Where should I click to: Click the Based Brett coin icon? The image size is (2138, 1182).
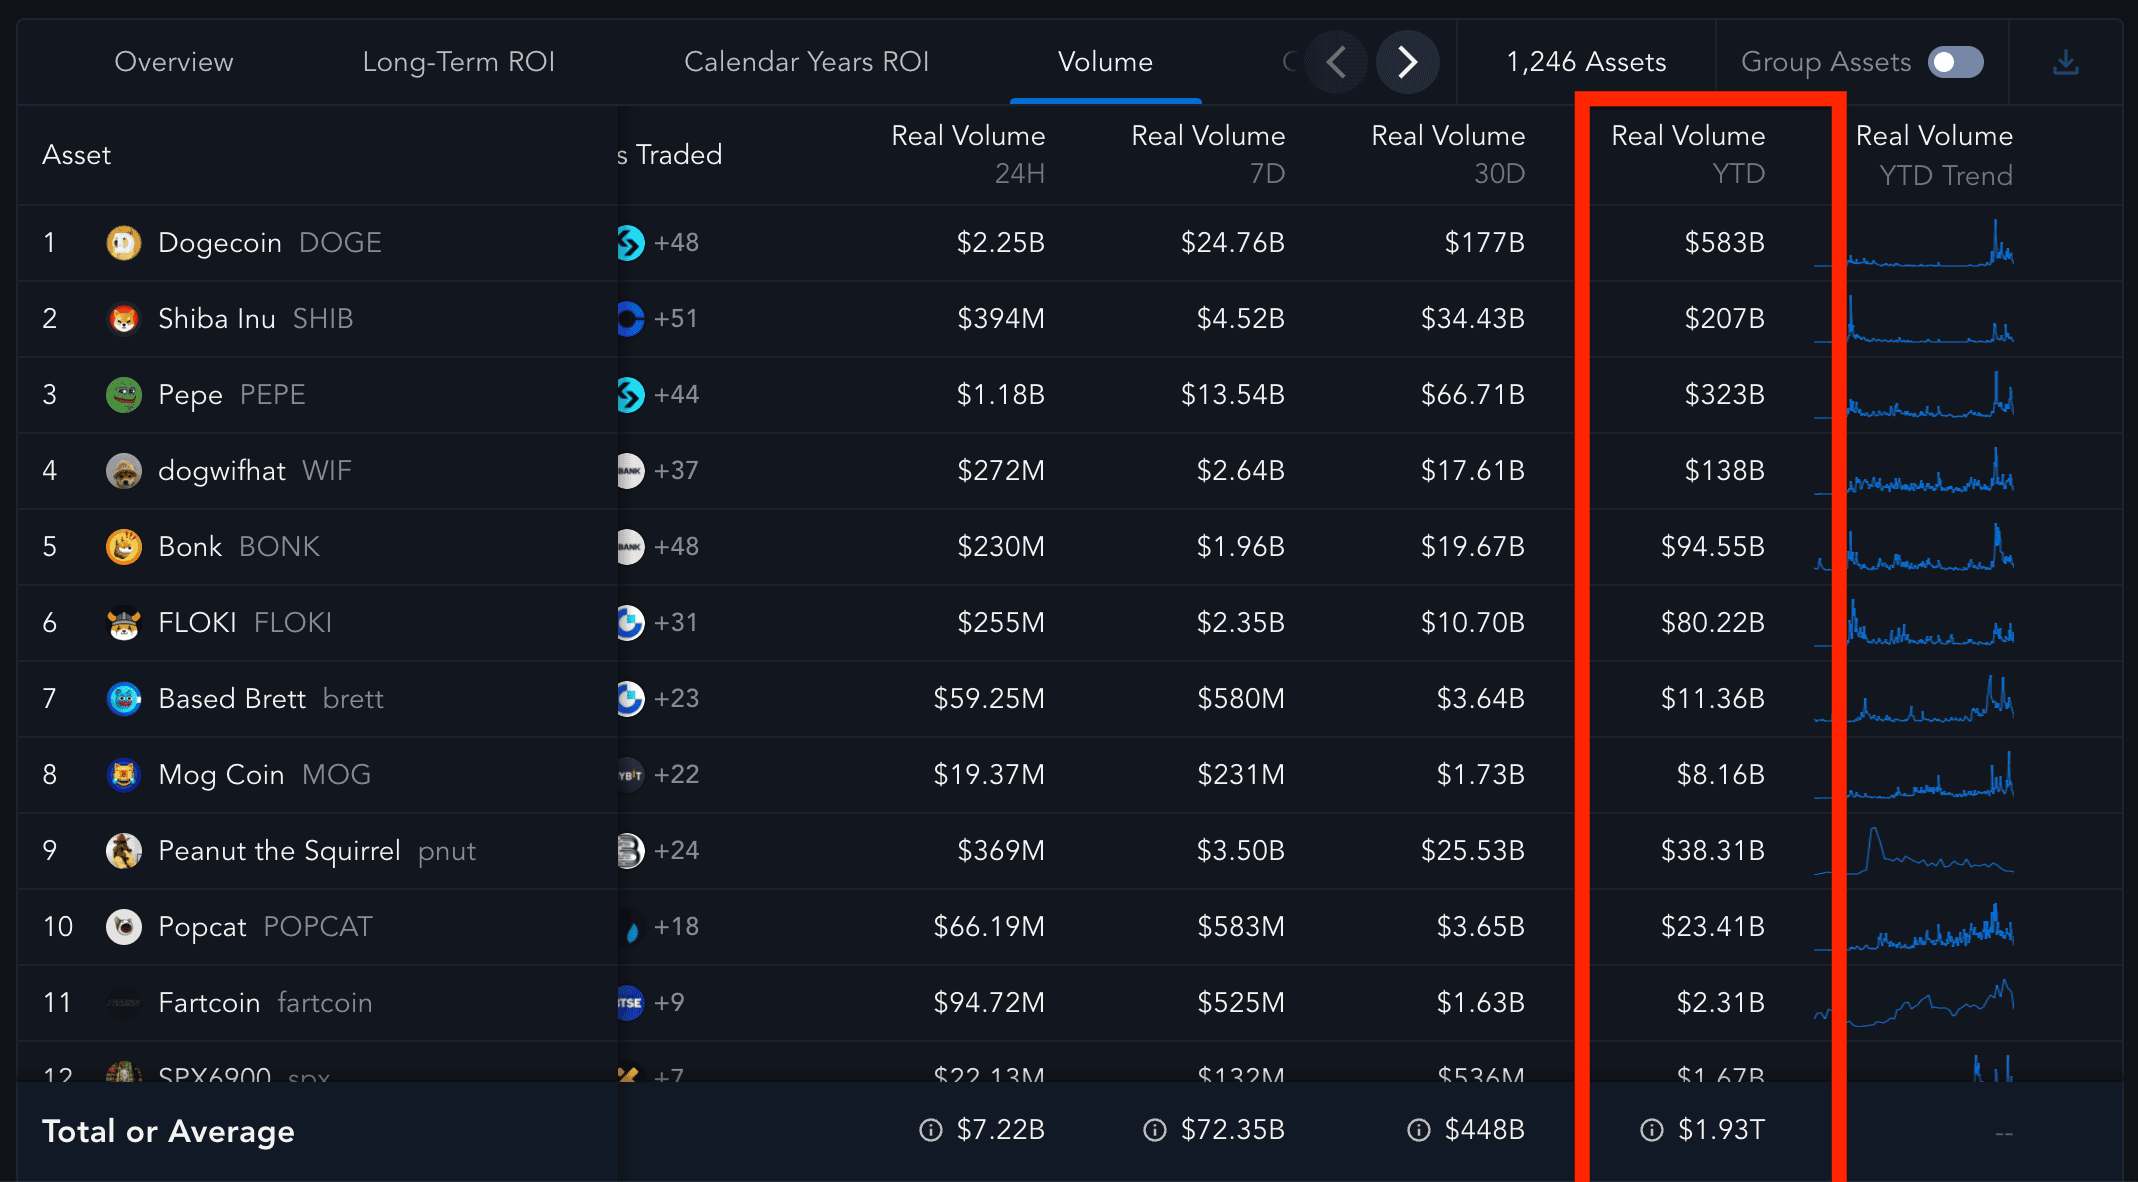pyautogui.click(x=124, y=699)
